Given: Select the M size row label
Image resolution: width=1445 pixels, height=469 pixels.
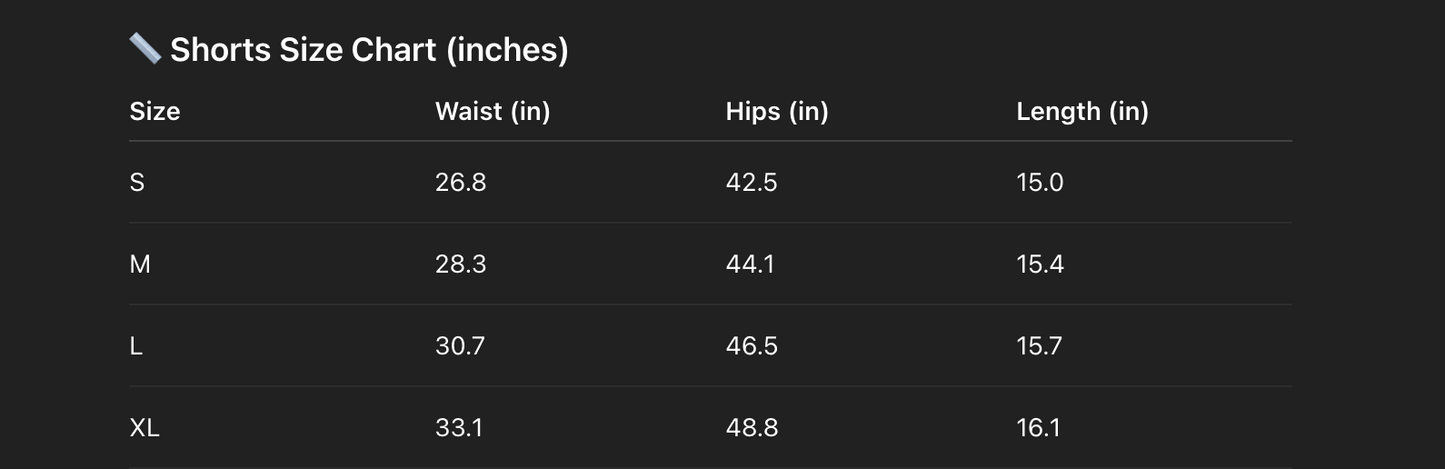Looking at the screenshot, I should tap(140, 264).
